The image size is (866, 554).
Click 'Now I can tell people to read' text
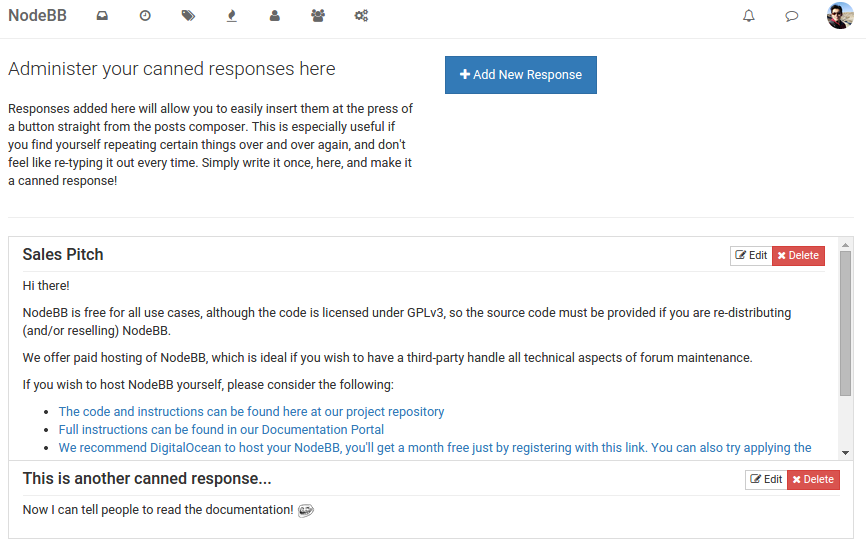coord(158,510)
